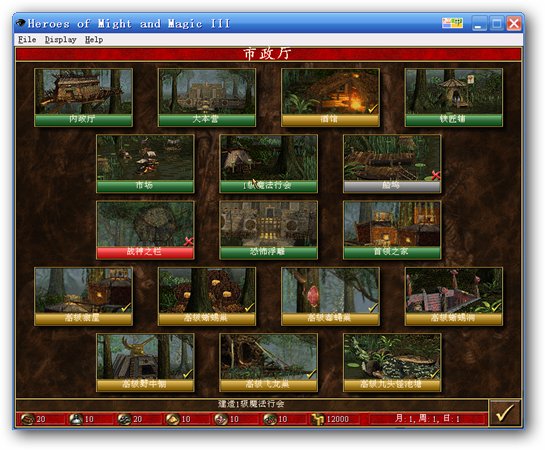Screen dimensions: 545x450
Task: Select the 内政厅 town hall building
Action: click(83, 98)
